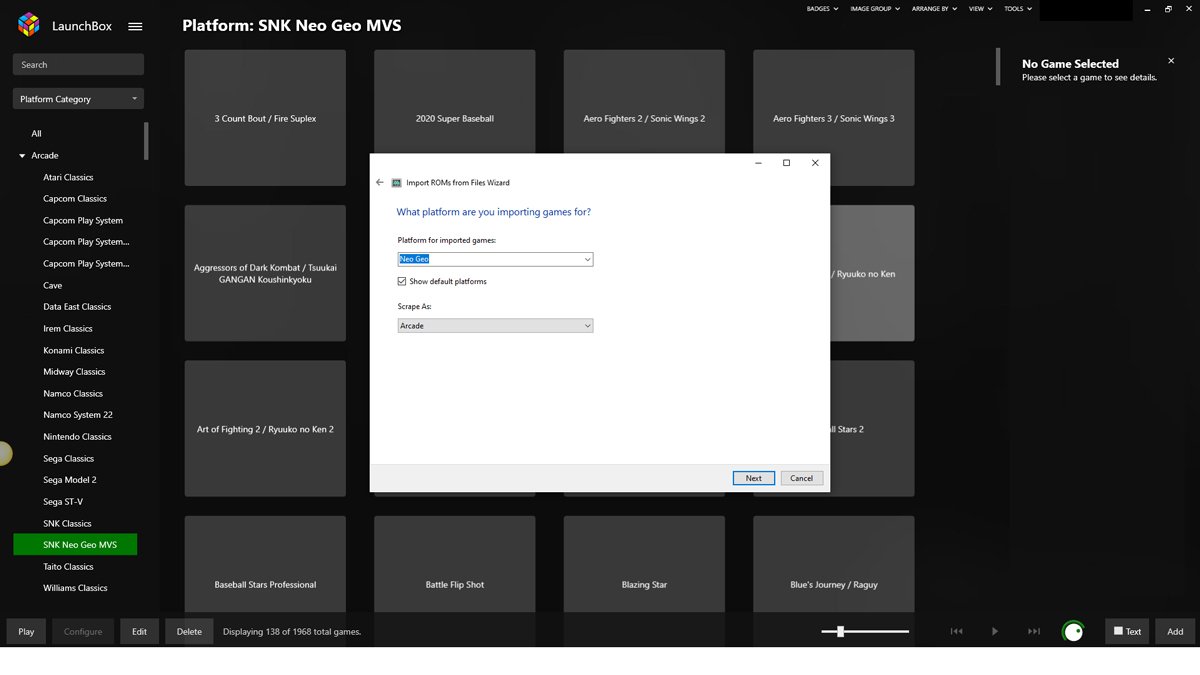Skip to the previous track in the music controls
The height and width of the screenshot is (675, 1200).
point(956,631)
